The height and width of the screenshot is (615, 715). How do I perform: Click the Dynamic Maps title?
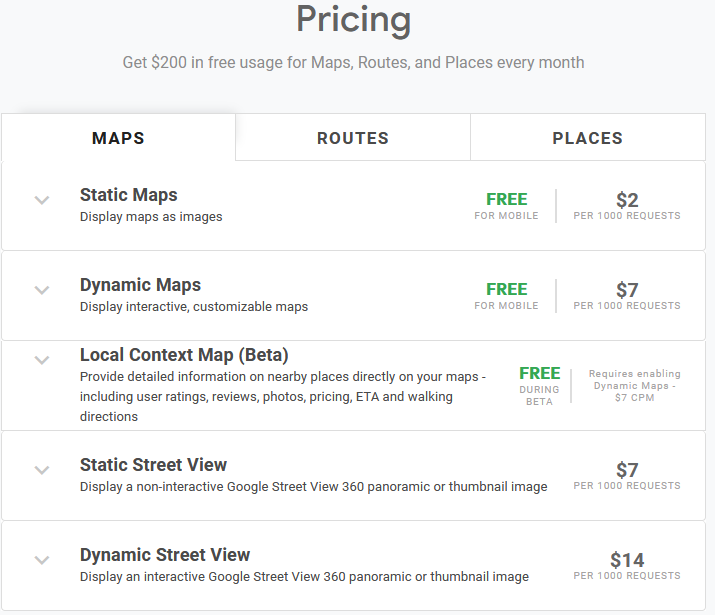click(x=140, y=285)
